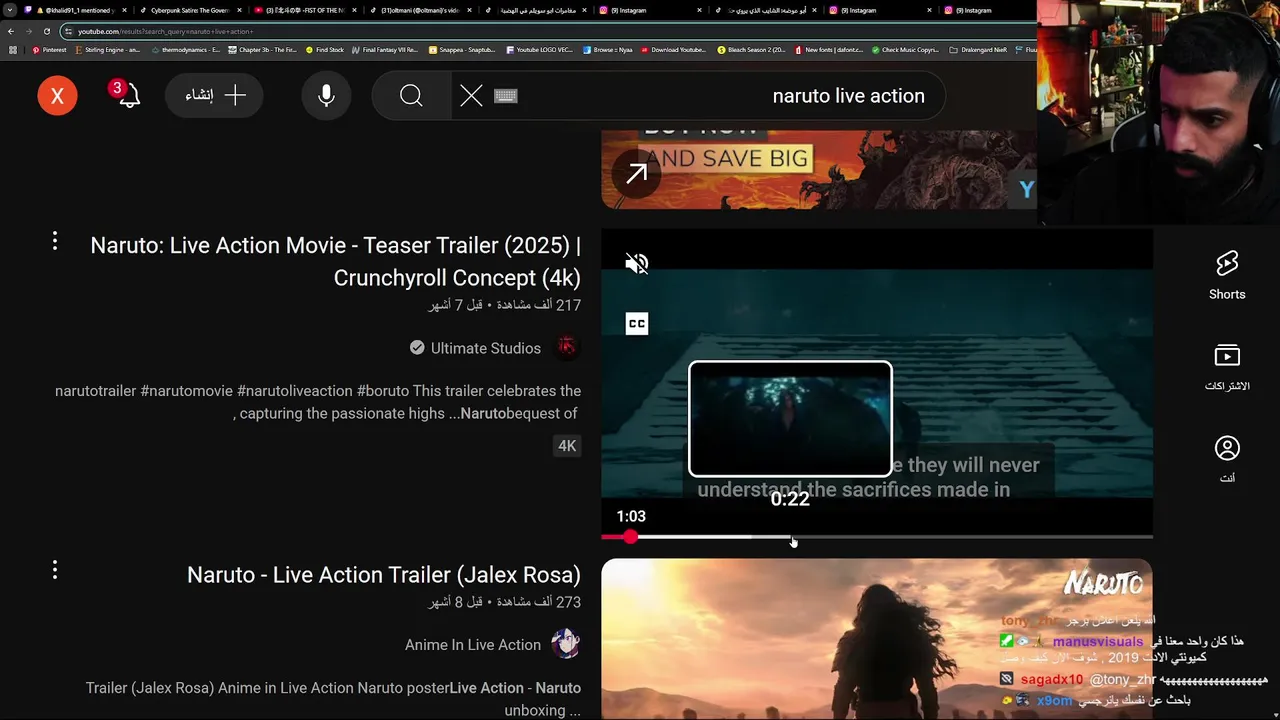
Task: Click the seek preview thumbnail frame
Action: (x=790, y=419)
